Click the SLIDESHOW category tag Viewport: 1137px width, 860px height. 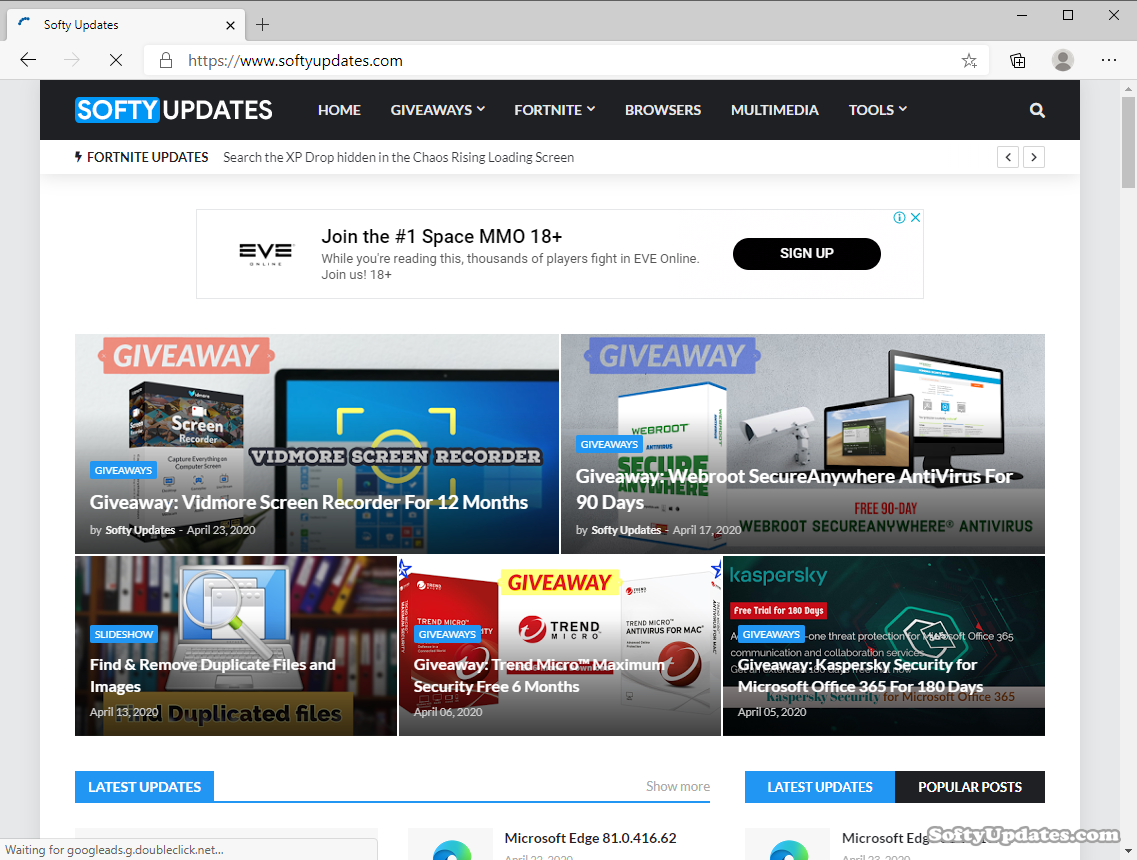pyautogui.click(x=123, y=634)
